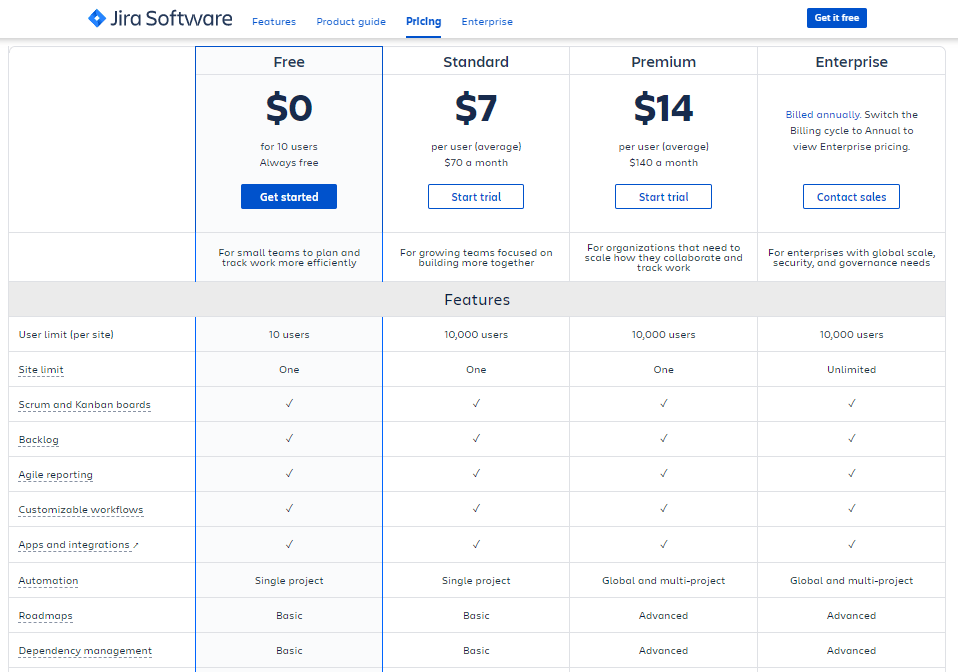This screenshot has height=672, width=958.
Task: Click the User limit (per site) label
Action: pyautogui.click(x=66, y=335)
